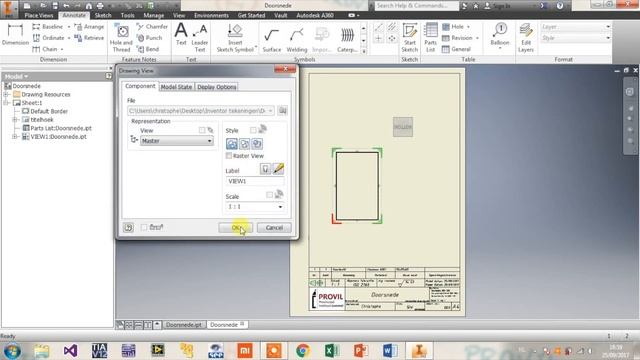Insert a Parts List table

coord(430,38)
